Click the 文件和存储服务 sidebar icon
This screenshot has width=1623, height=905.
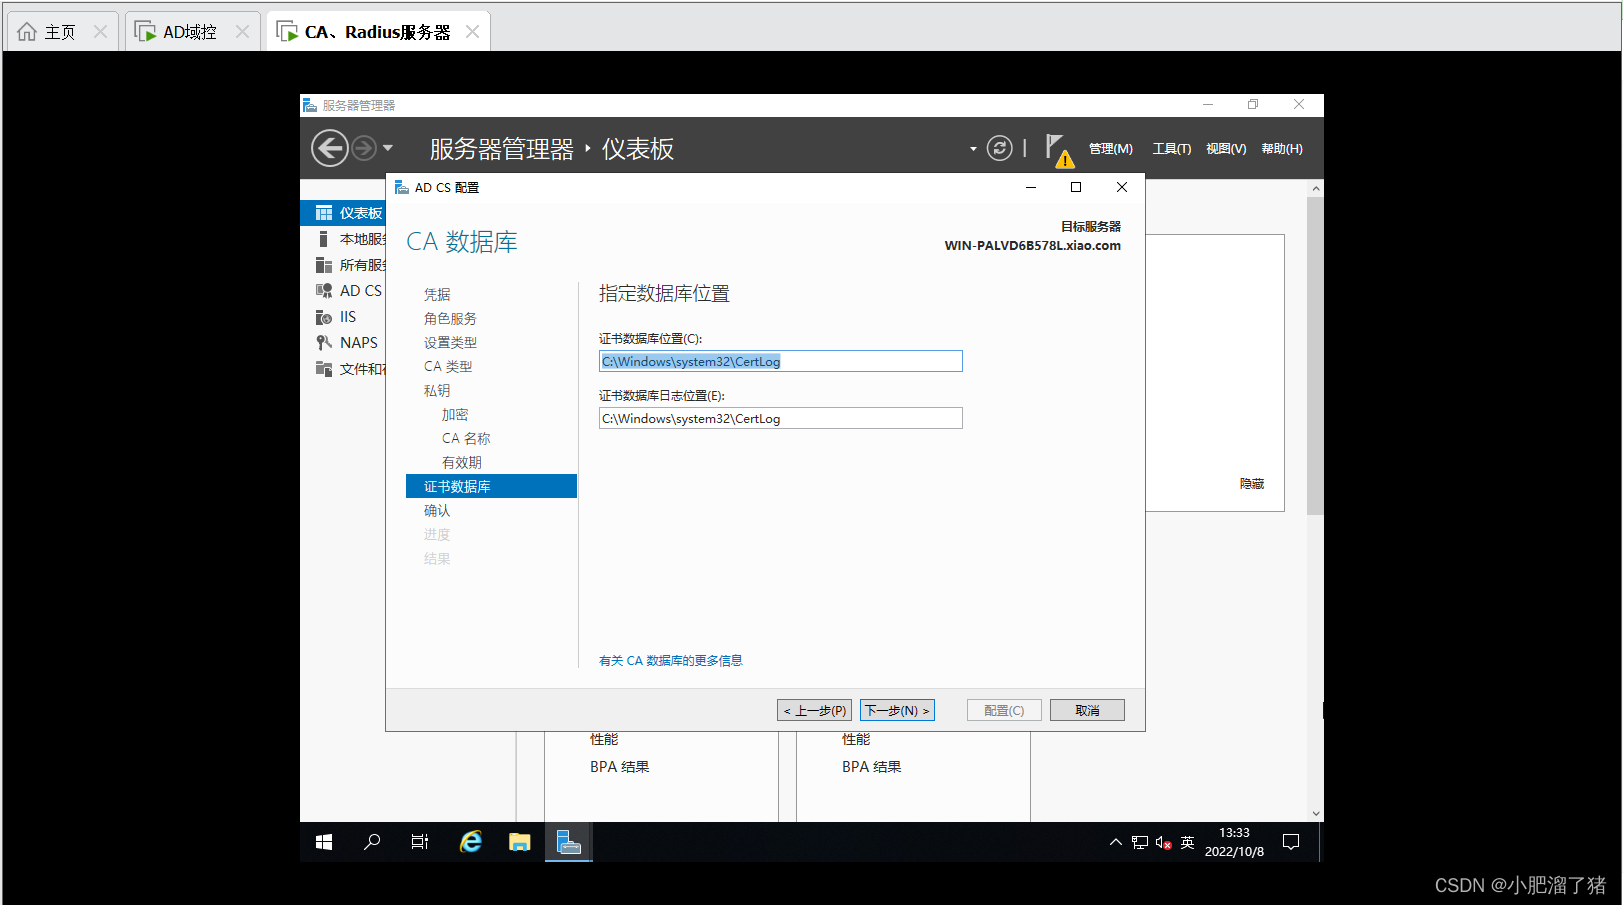pos(324,369)
